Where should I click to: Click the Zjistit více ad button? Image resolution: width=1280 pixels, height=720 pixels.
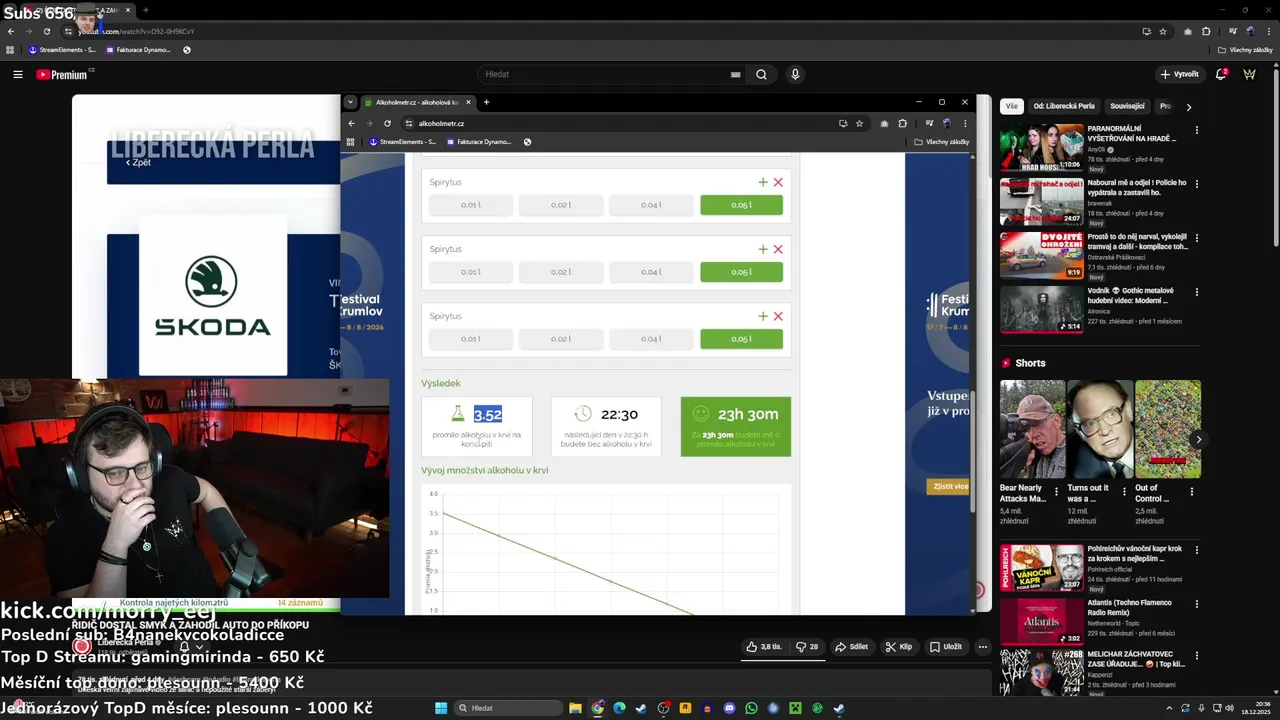coord(948,486)
